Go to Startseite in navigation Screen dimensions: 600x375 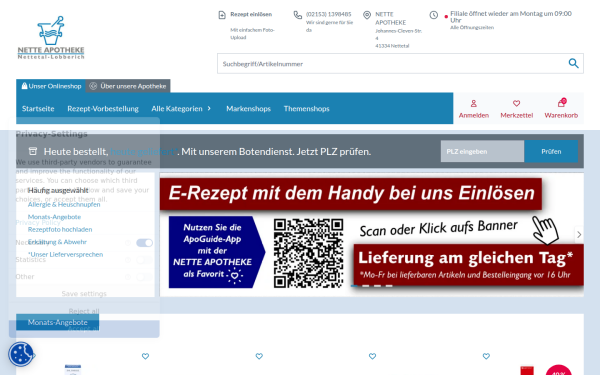point(38,109)
